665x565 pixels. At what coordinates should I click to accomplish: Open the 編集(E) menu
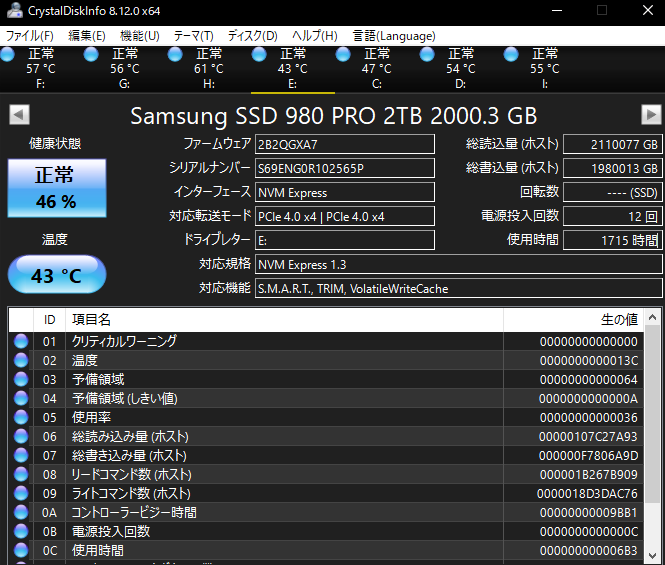point(87,36)
